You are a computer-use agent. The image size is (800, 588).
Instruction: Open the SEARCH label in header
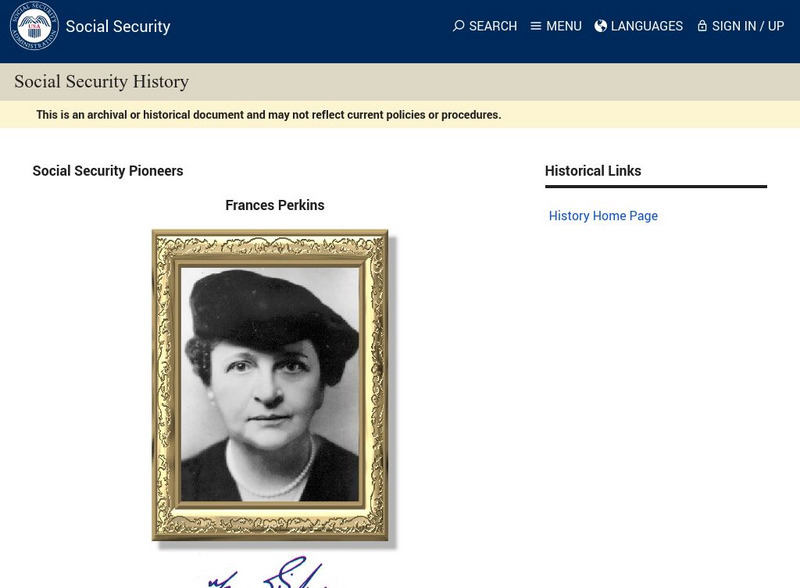tap(493, 26)
